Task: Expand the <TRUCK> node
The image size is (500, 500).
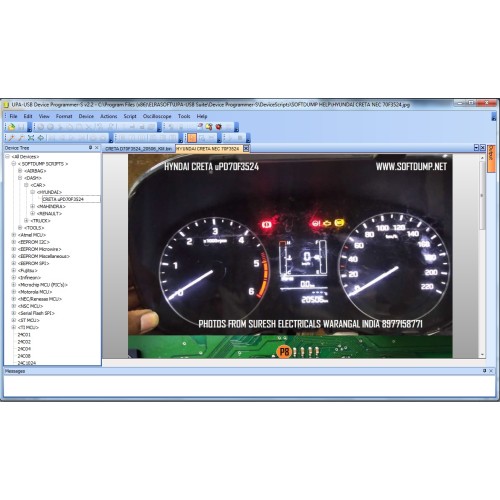Action: click(26, 221)
